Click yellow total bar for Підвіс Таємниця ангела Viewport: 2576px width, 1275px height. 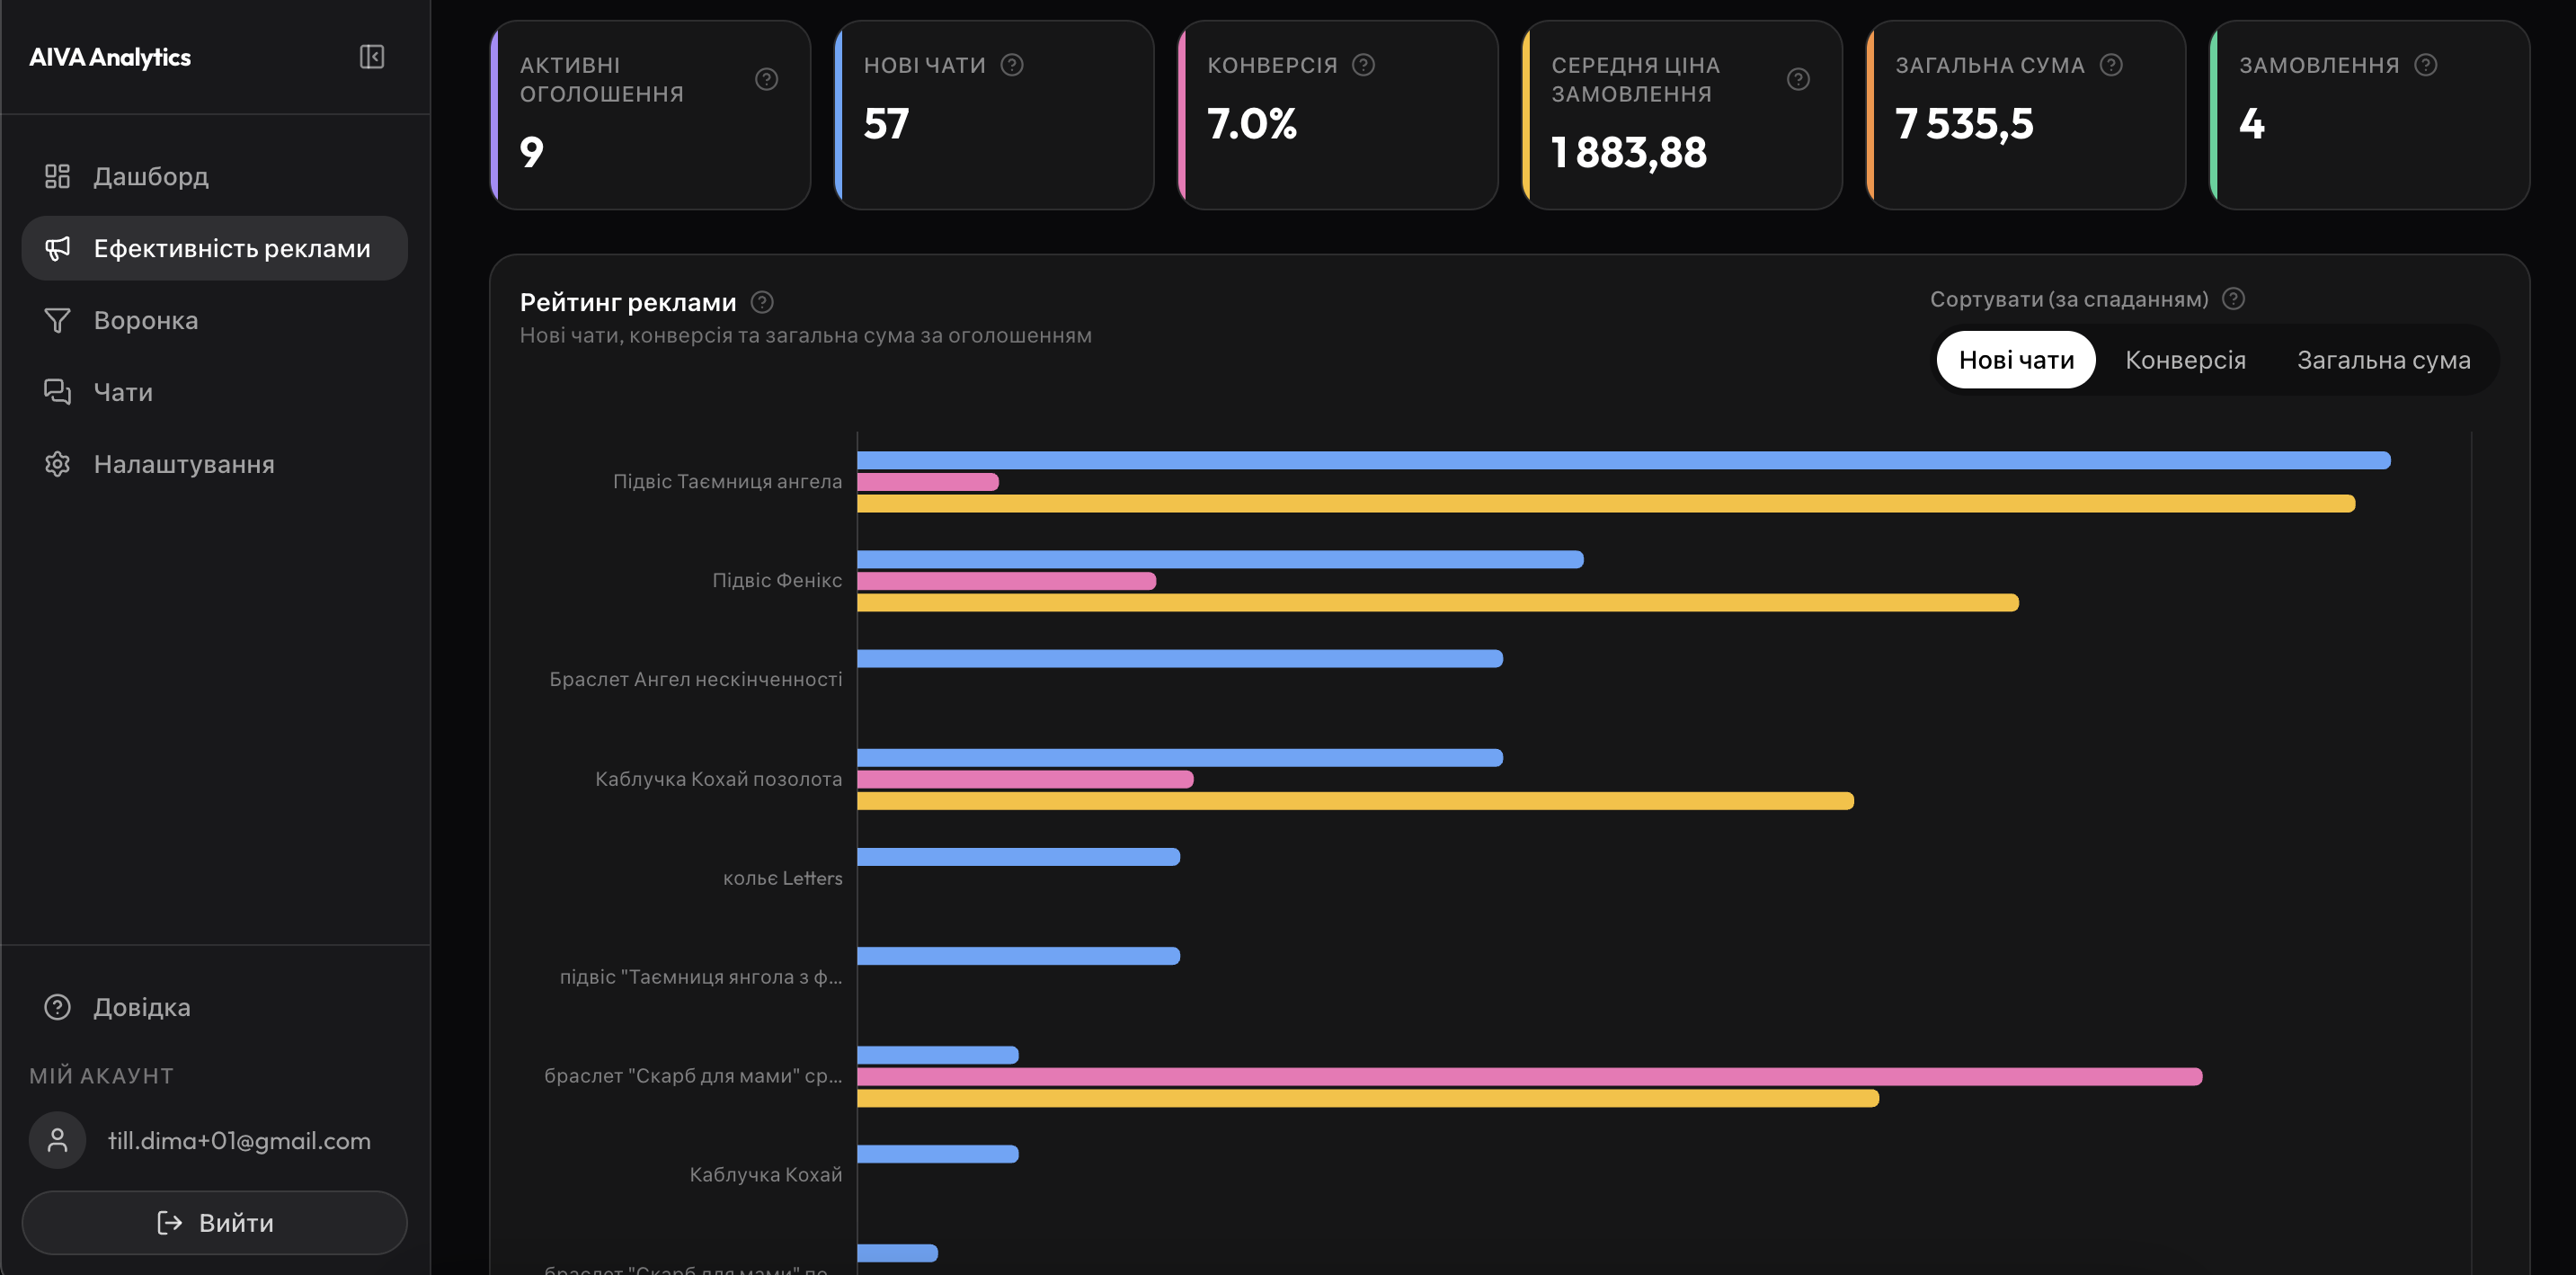click(1606, 504)
